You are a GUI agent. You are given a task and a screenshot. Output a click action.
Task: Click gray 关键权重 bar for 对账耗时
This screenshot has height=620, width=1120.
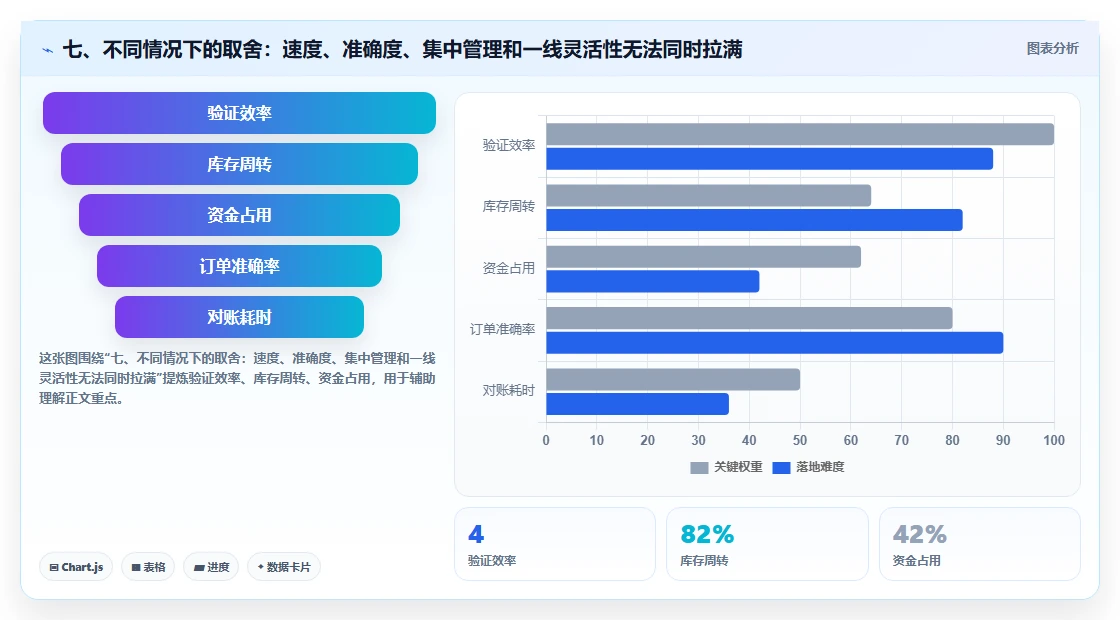point(673,379)
